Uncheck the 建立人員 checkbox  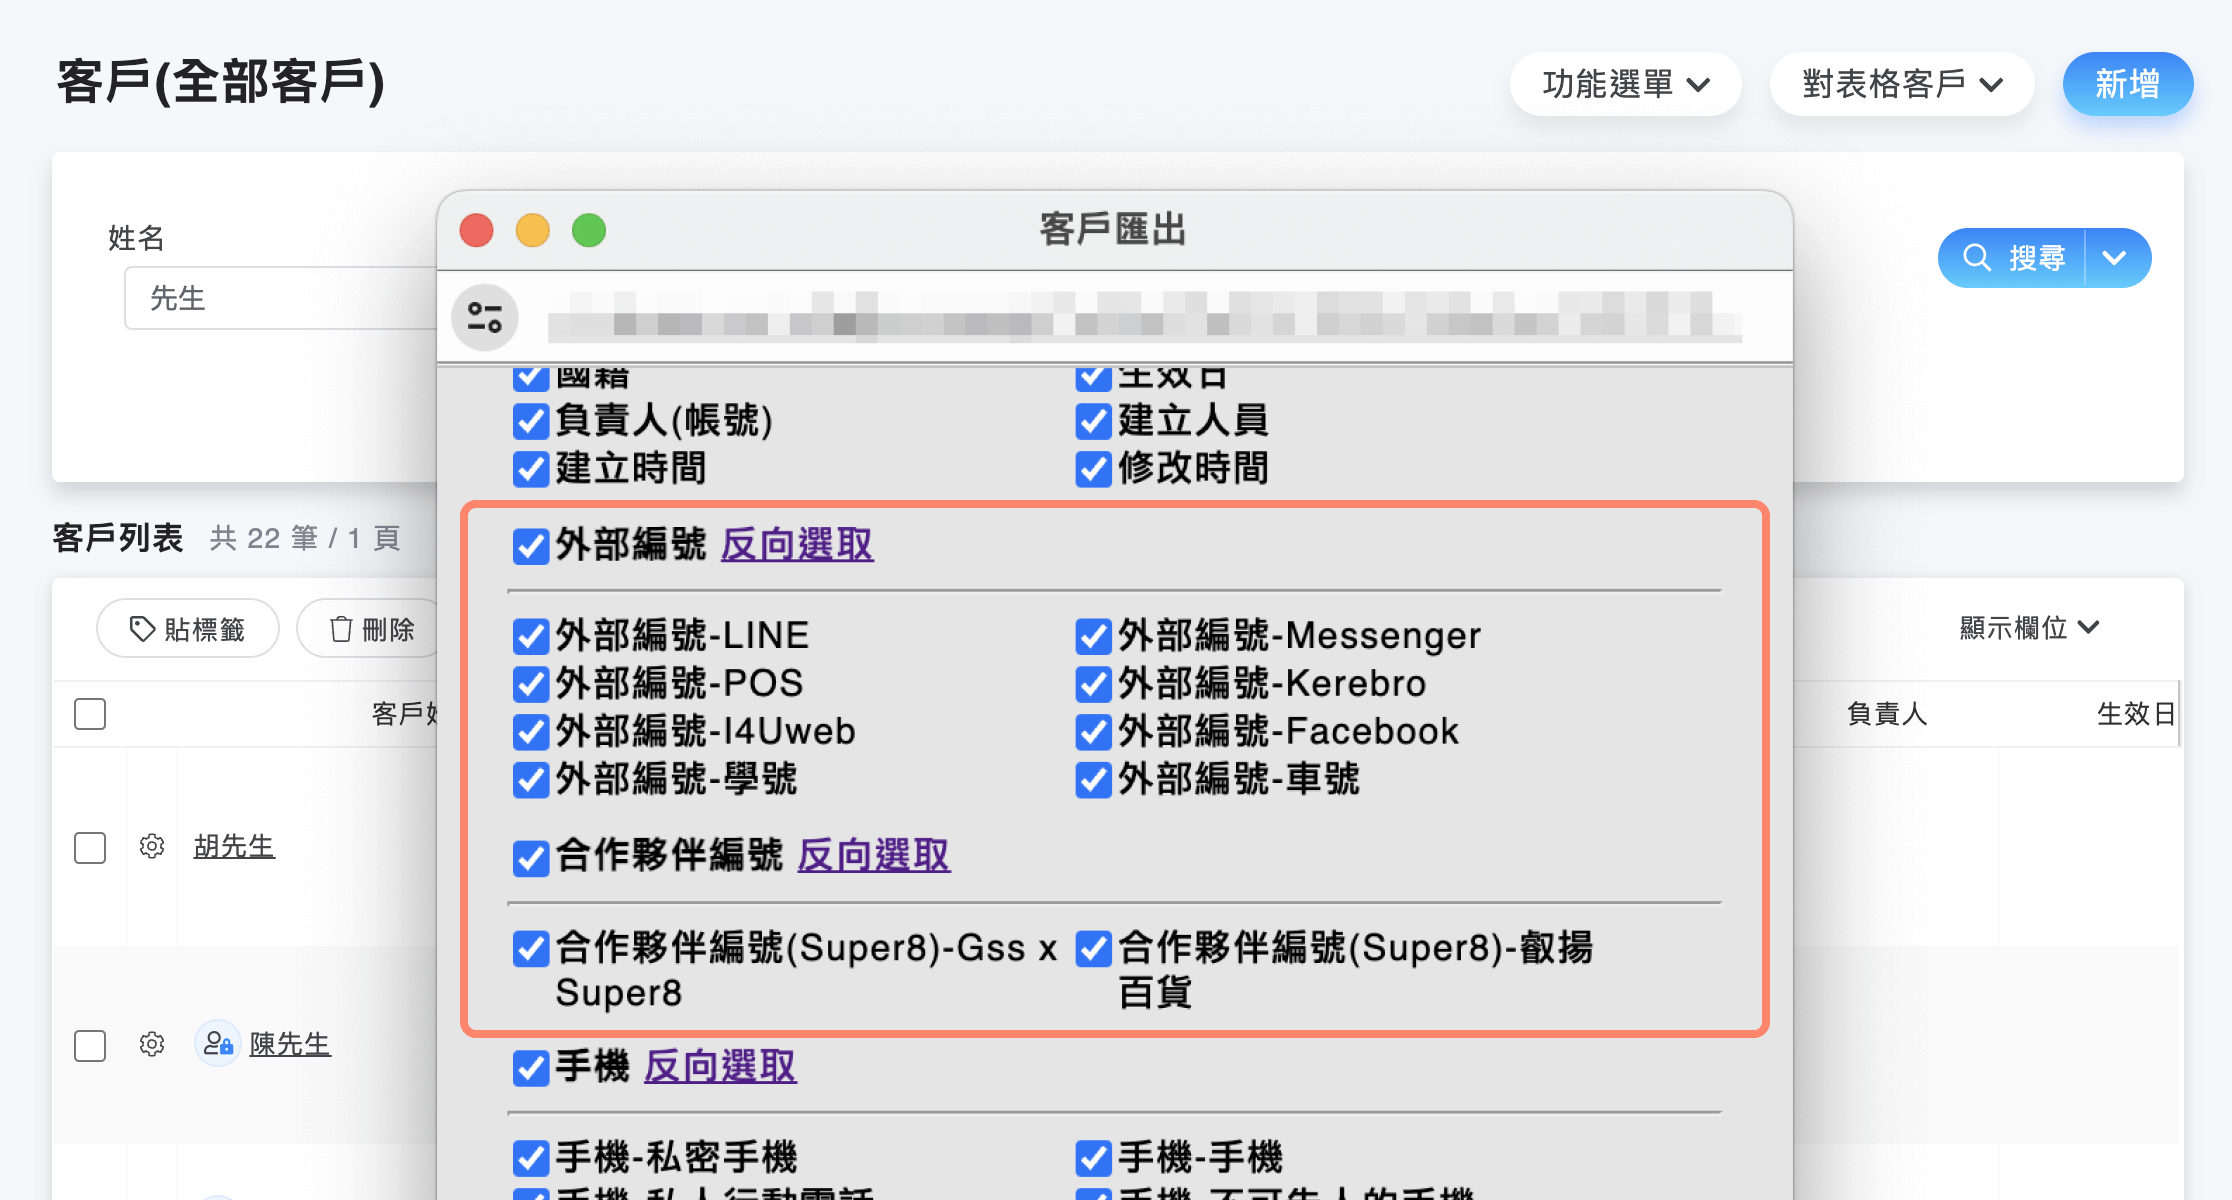click(x=1094, y=421)
